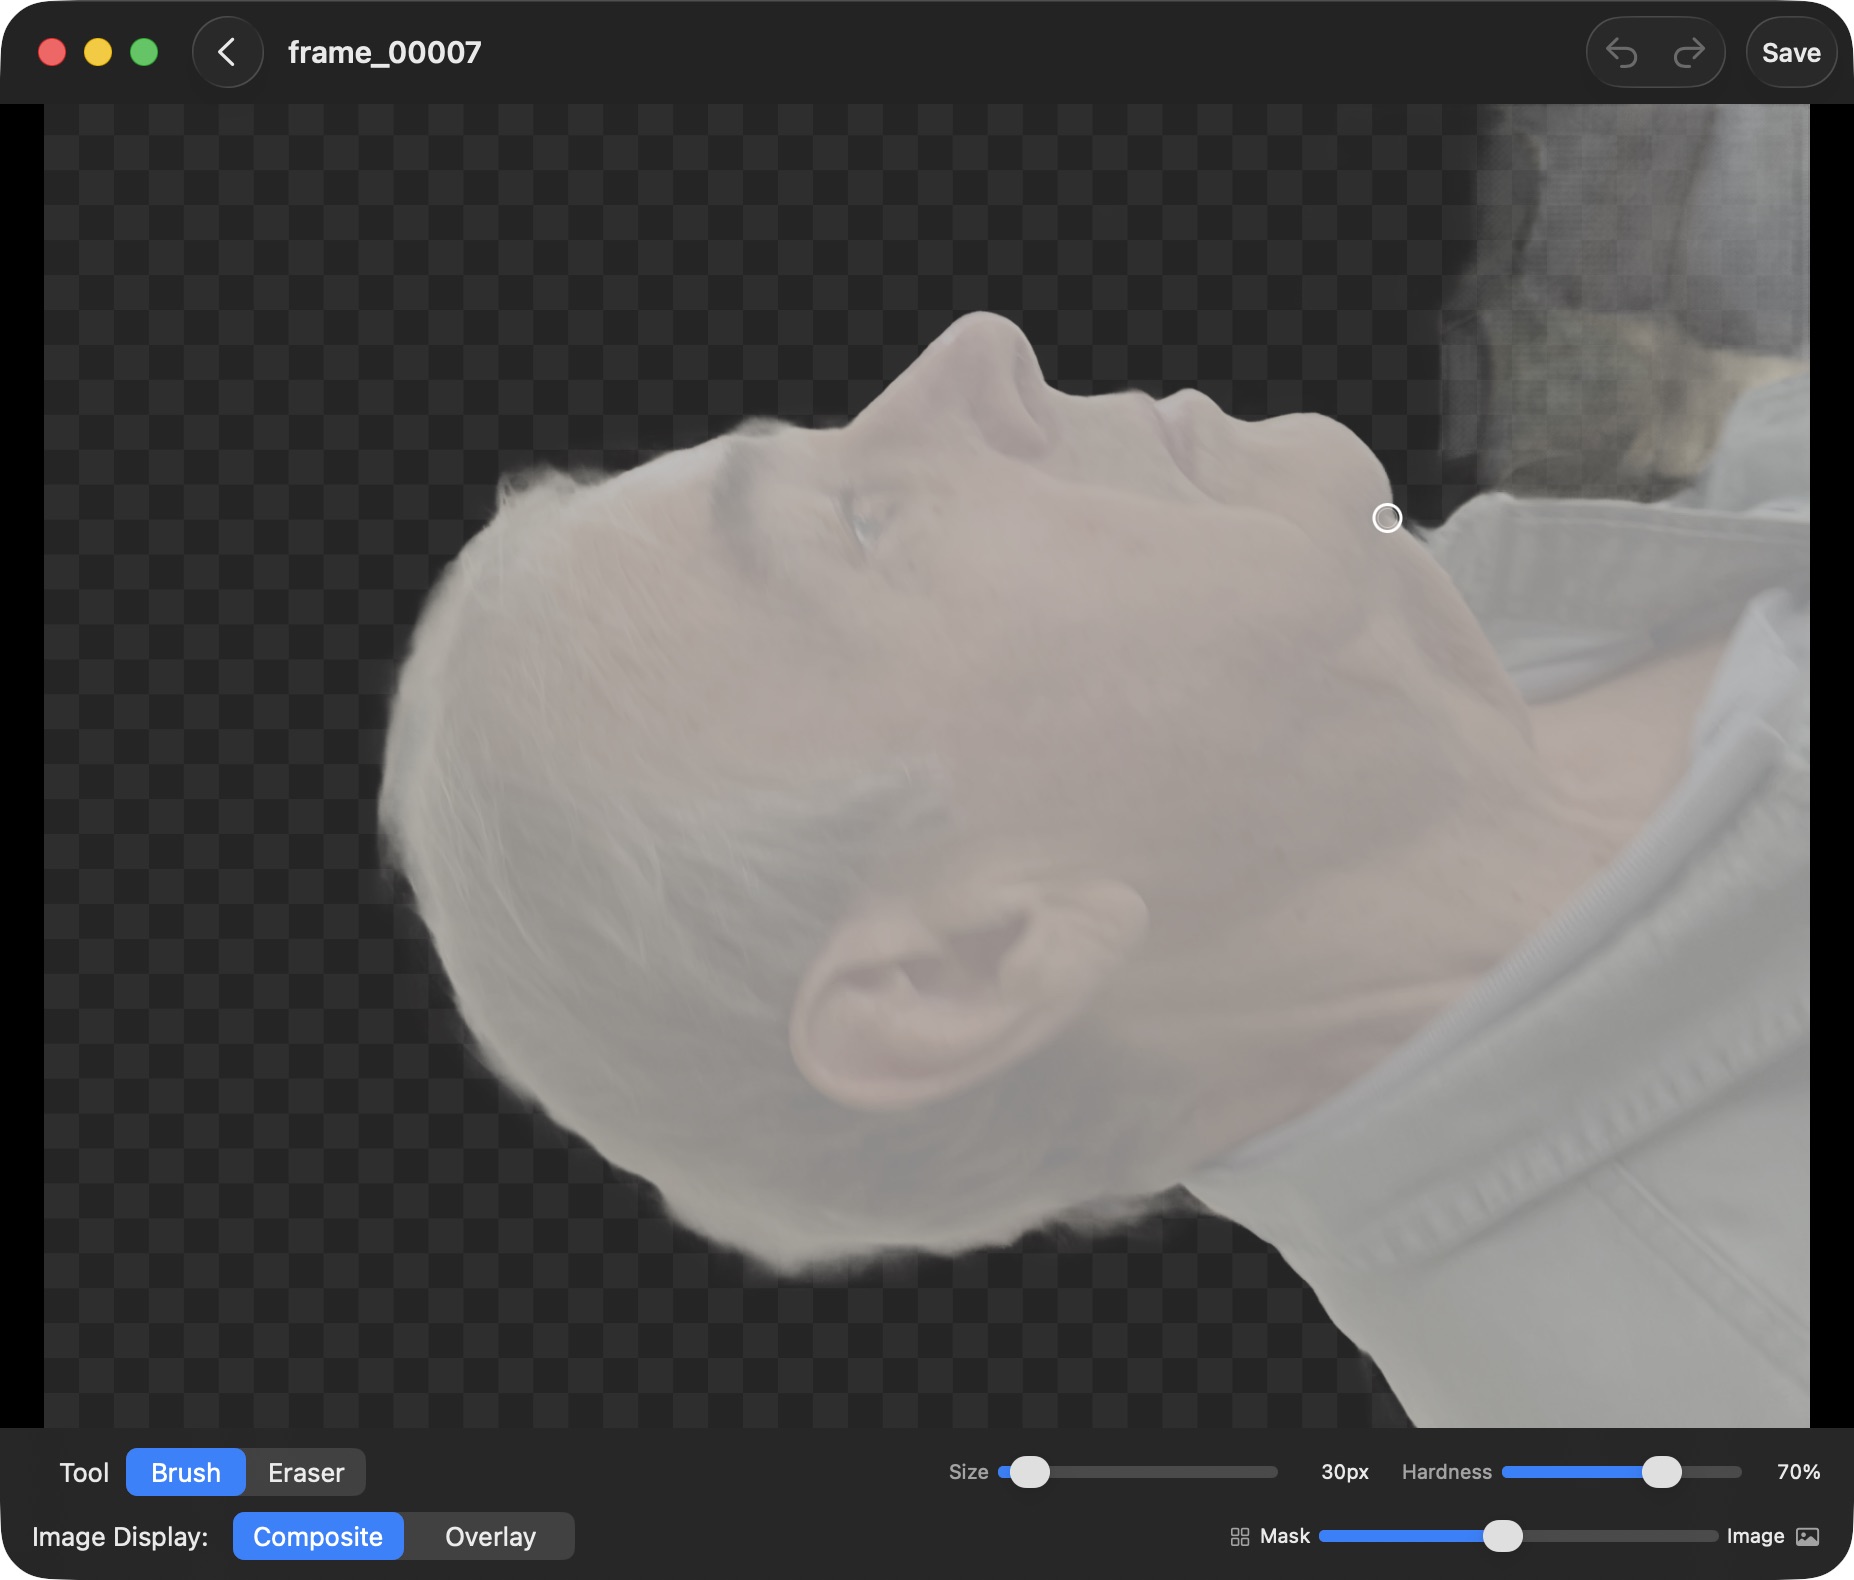The image size is (1854, 1580).
Task: Toggle from Brush to Eraser tool
Action: 305,1472
